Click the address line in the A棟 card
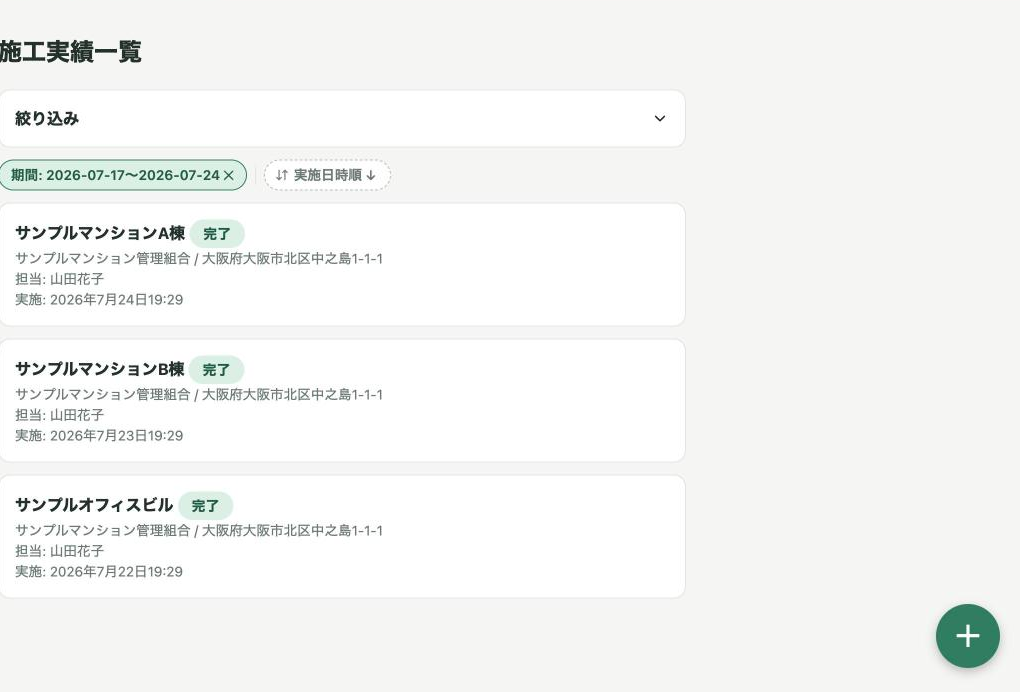Viewport: 1020px width, 692px height. point(199,258)
